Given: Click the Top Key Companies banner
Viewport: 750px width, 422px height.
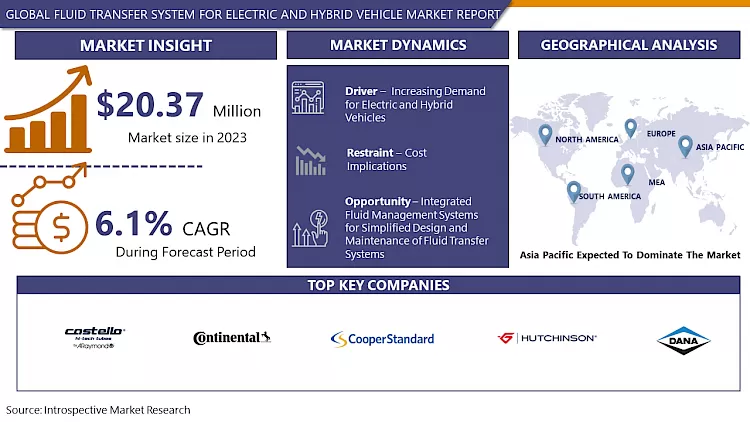Looking at the screenshot, I should (376, 285).
